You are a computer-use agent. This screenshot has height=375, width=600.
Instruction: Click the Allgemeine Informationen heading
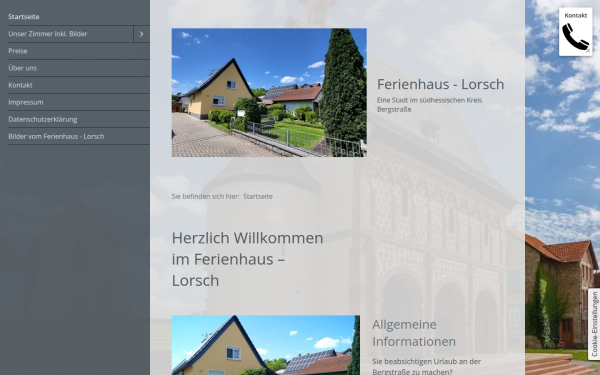[414, 333]
